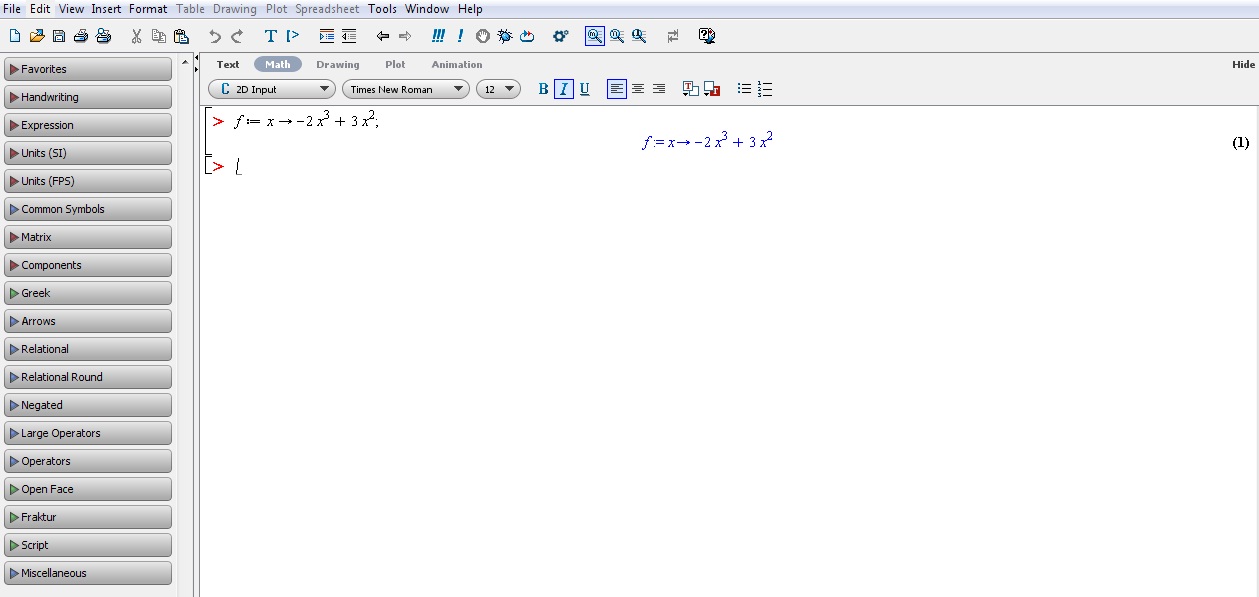Insert a text paragraph
The image size is (1259, 597).
click(x=269, y=35)
